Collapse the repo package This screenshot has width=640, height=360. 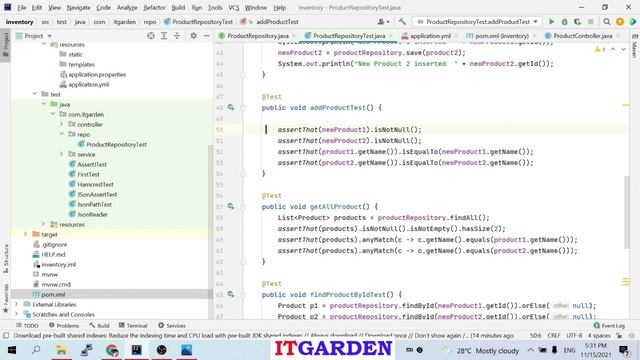[62, 134]
